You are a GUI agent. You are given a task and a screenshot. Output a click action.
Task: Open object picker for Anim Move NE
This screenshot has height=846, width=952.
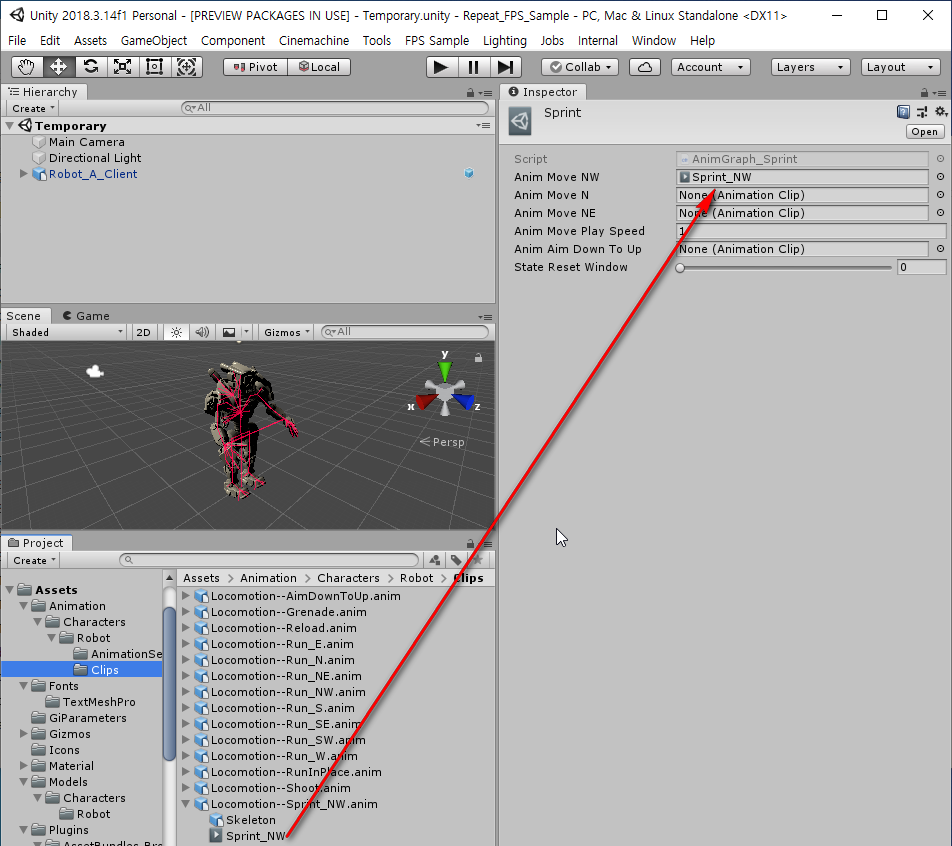click(940, 213)
